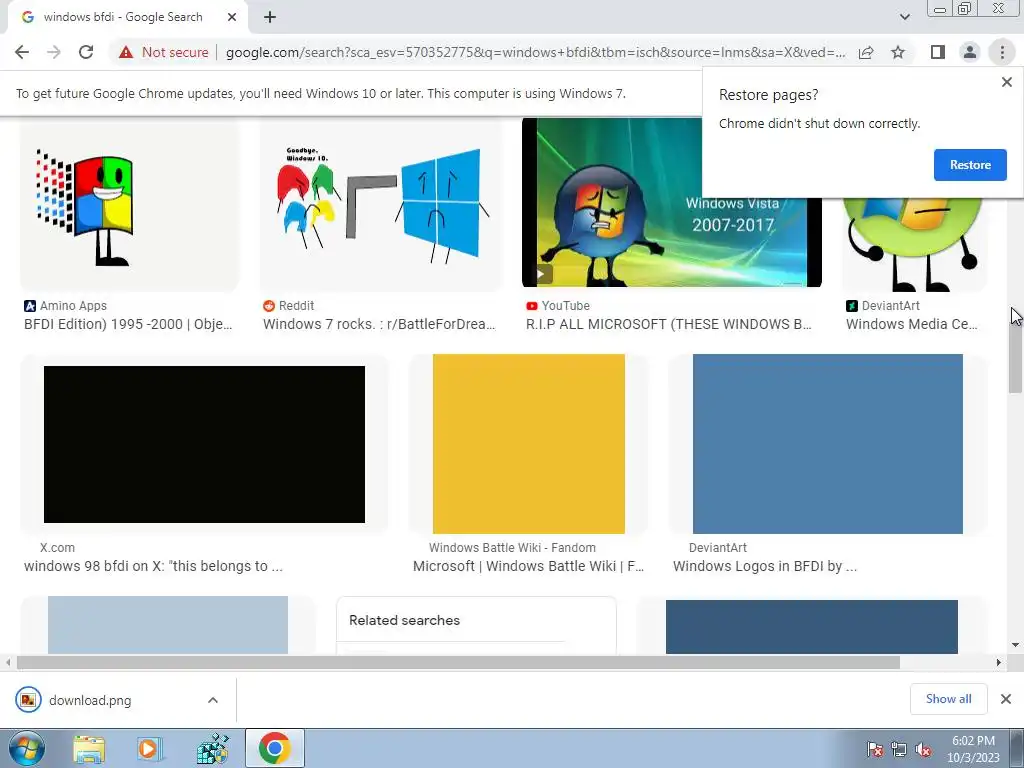Bookmark this page with the star
The height and width of the screenshot is (768, 1024).
pos(898,52)
